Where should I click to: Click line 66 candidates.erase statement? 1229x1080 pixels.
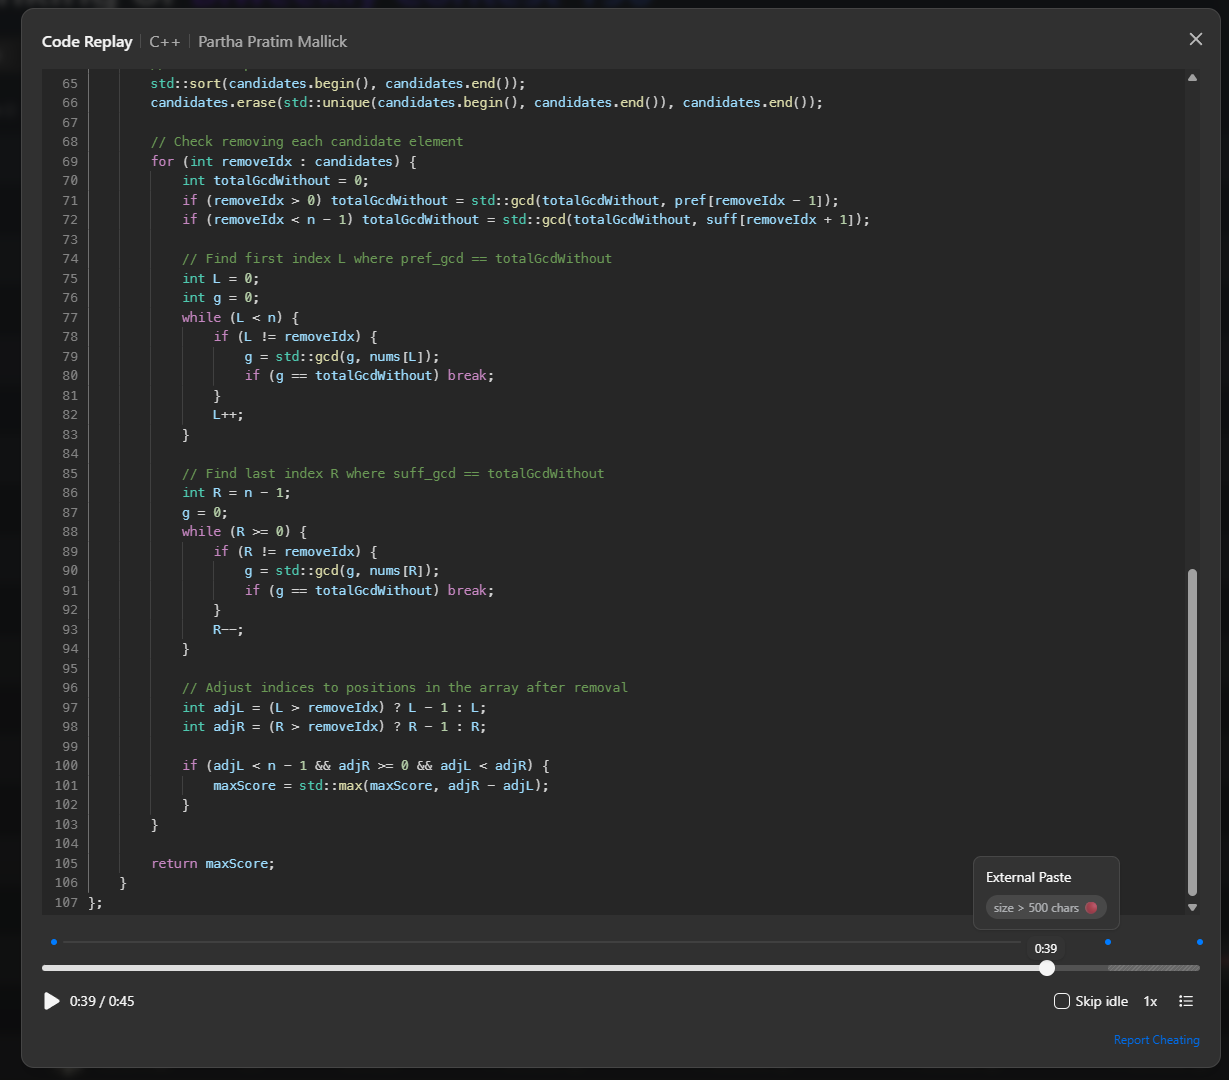[486, 102]
